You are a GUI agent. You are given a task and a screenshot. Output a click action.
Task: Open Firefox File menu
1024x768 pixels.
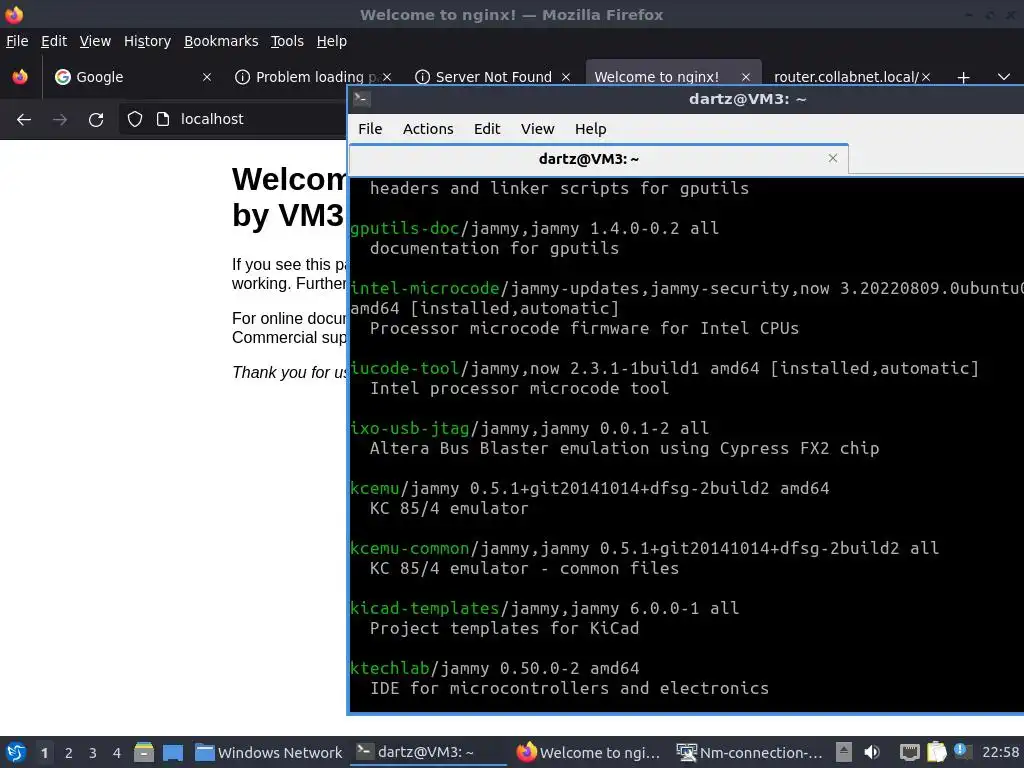17,41
